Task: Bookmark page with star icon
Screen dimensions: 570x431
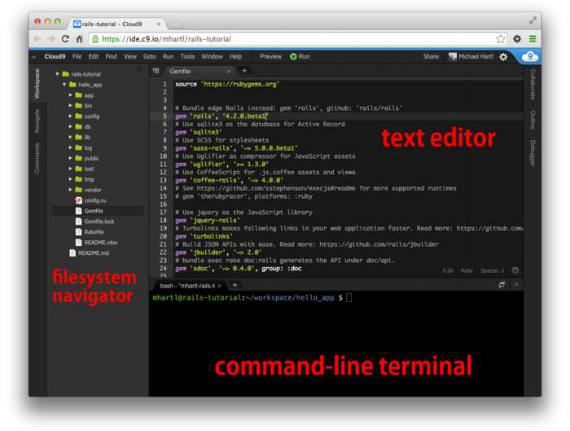Action: (x=501, y=39)
